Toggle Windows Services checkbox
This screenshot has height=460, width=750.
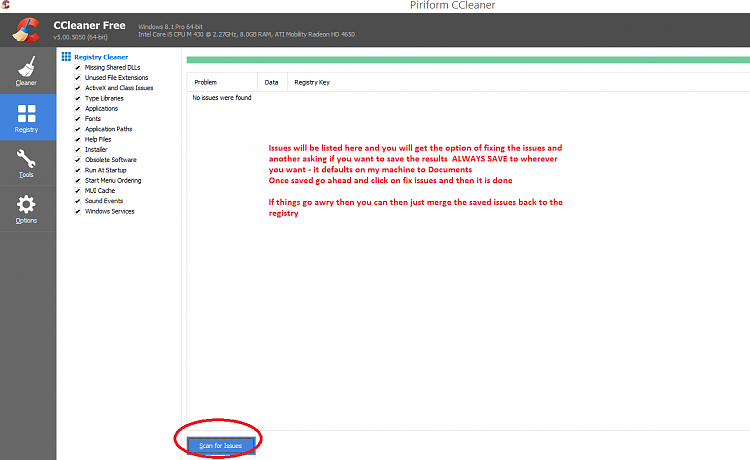click(x=77, y=211)
